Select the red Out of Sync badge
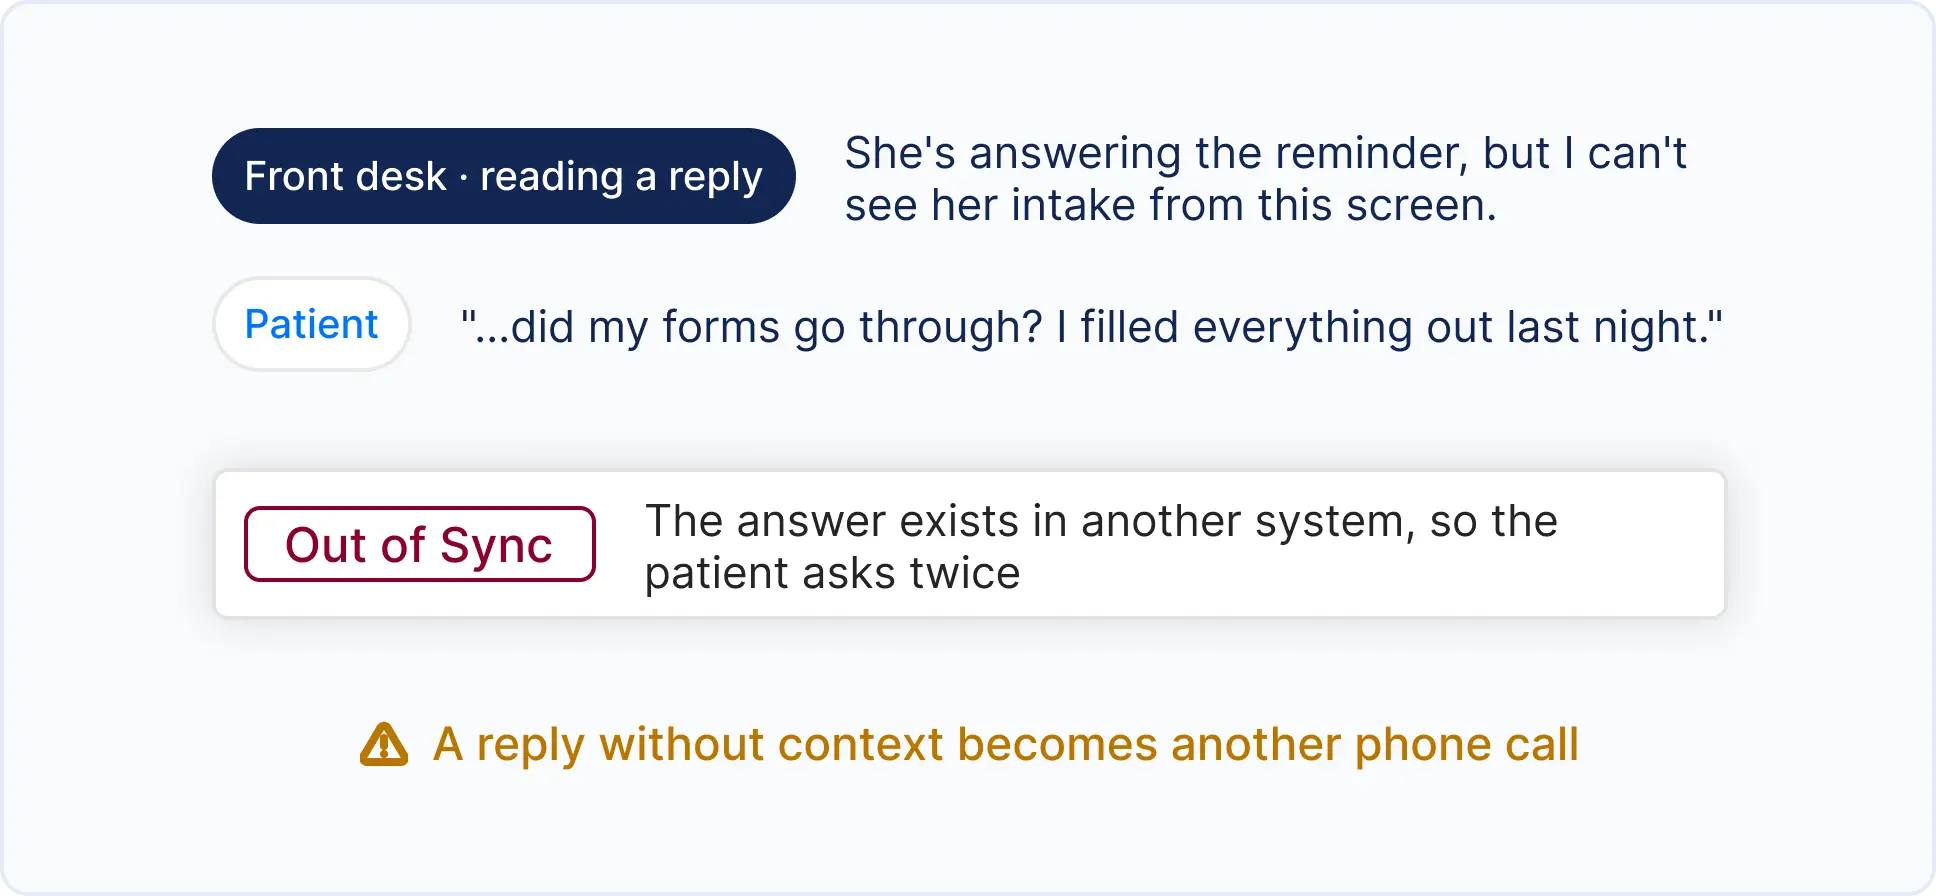The width and height of the screenshot is (1936, 896). pyautogui.click(x=420, y=544)
